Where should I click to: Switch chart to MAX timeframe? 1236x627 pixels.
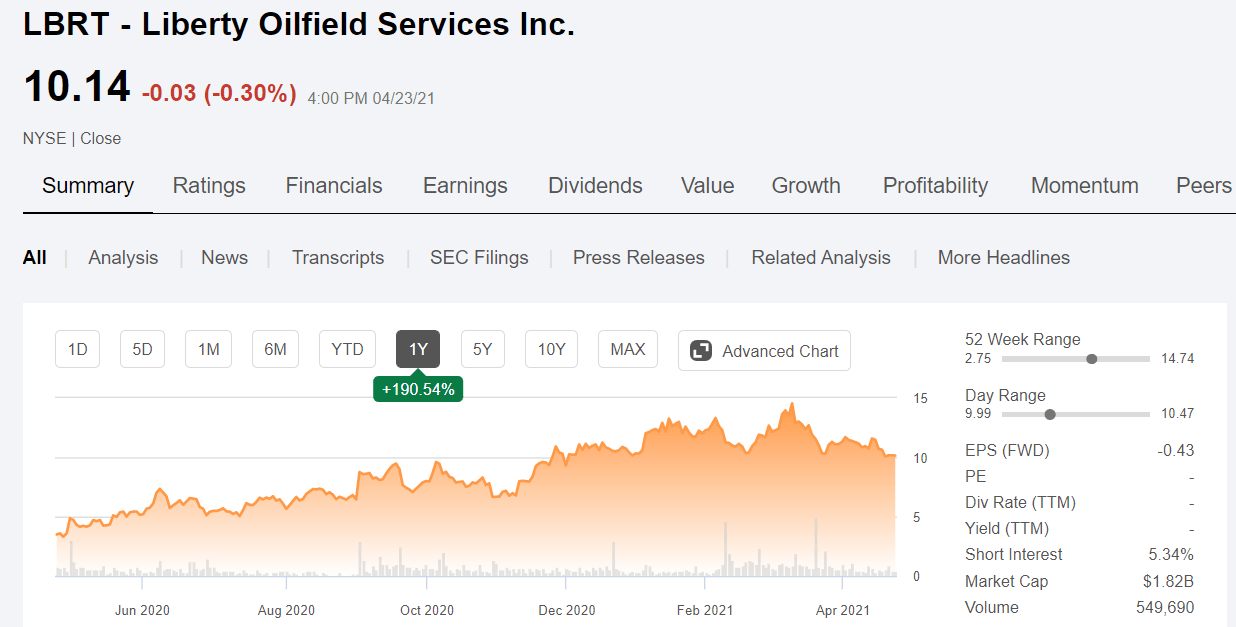[x=628, y=349]
